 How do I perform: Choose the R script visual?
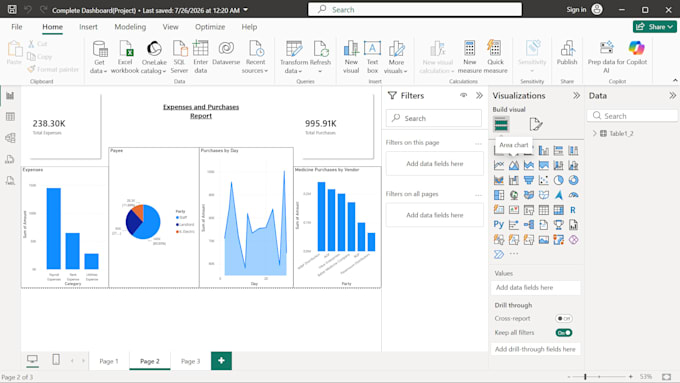coord(573,210)
